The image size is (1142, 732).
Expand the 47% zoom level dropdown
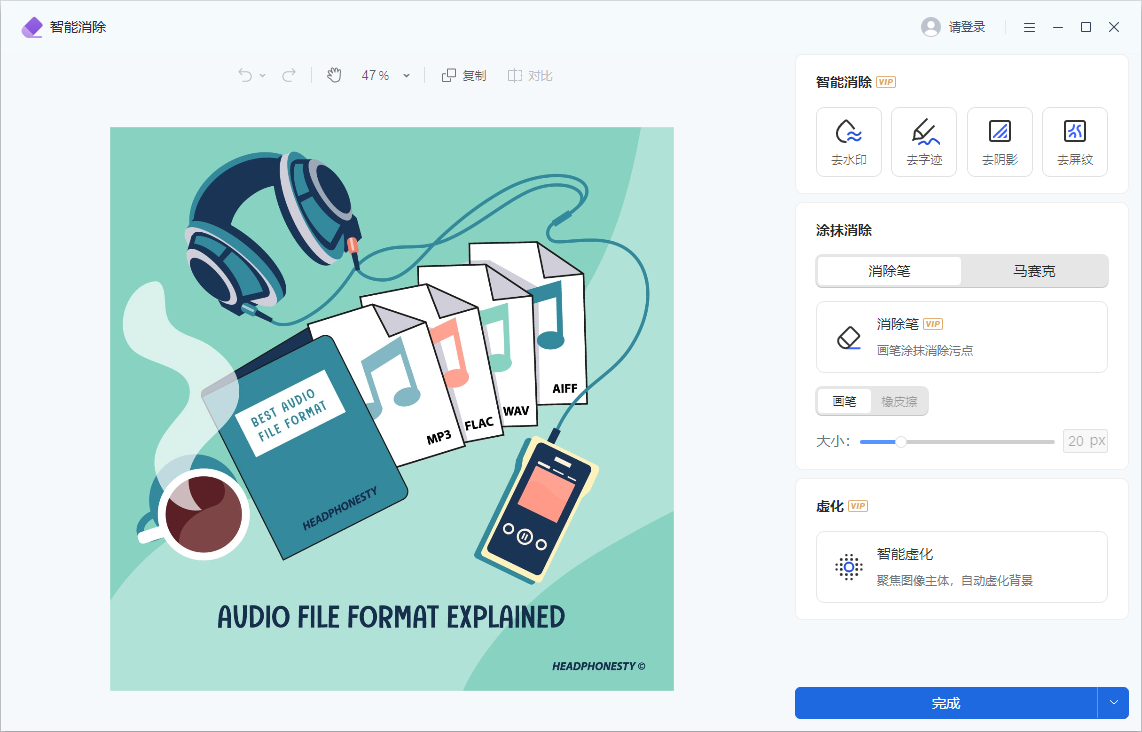406,76
